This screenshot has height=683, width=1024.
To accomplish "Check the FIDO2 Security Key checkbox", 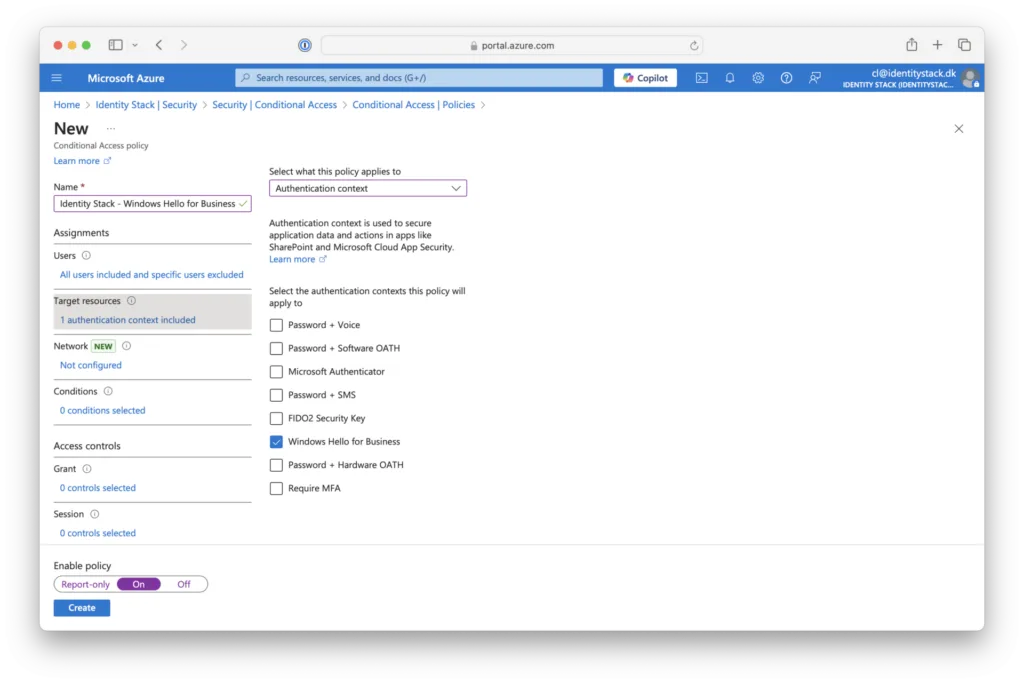I will point(276,419).
